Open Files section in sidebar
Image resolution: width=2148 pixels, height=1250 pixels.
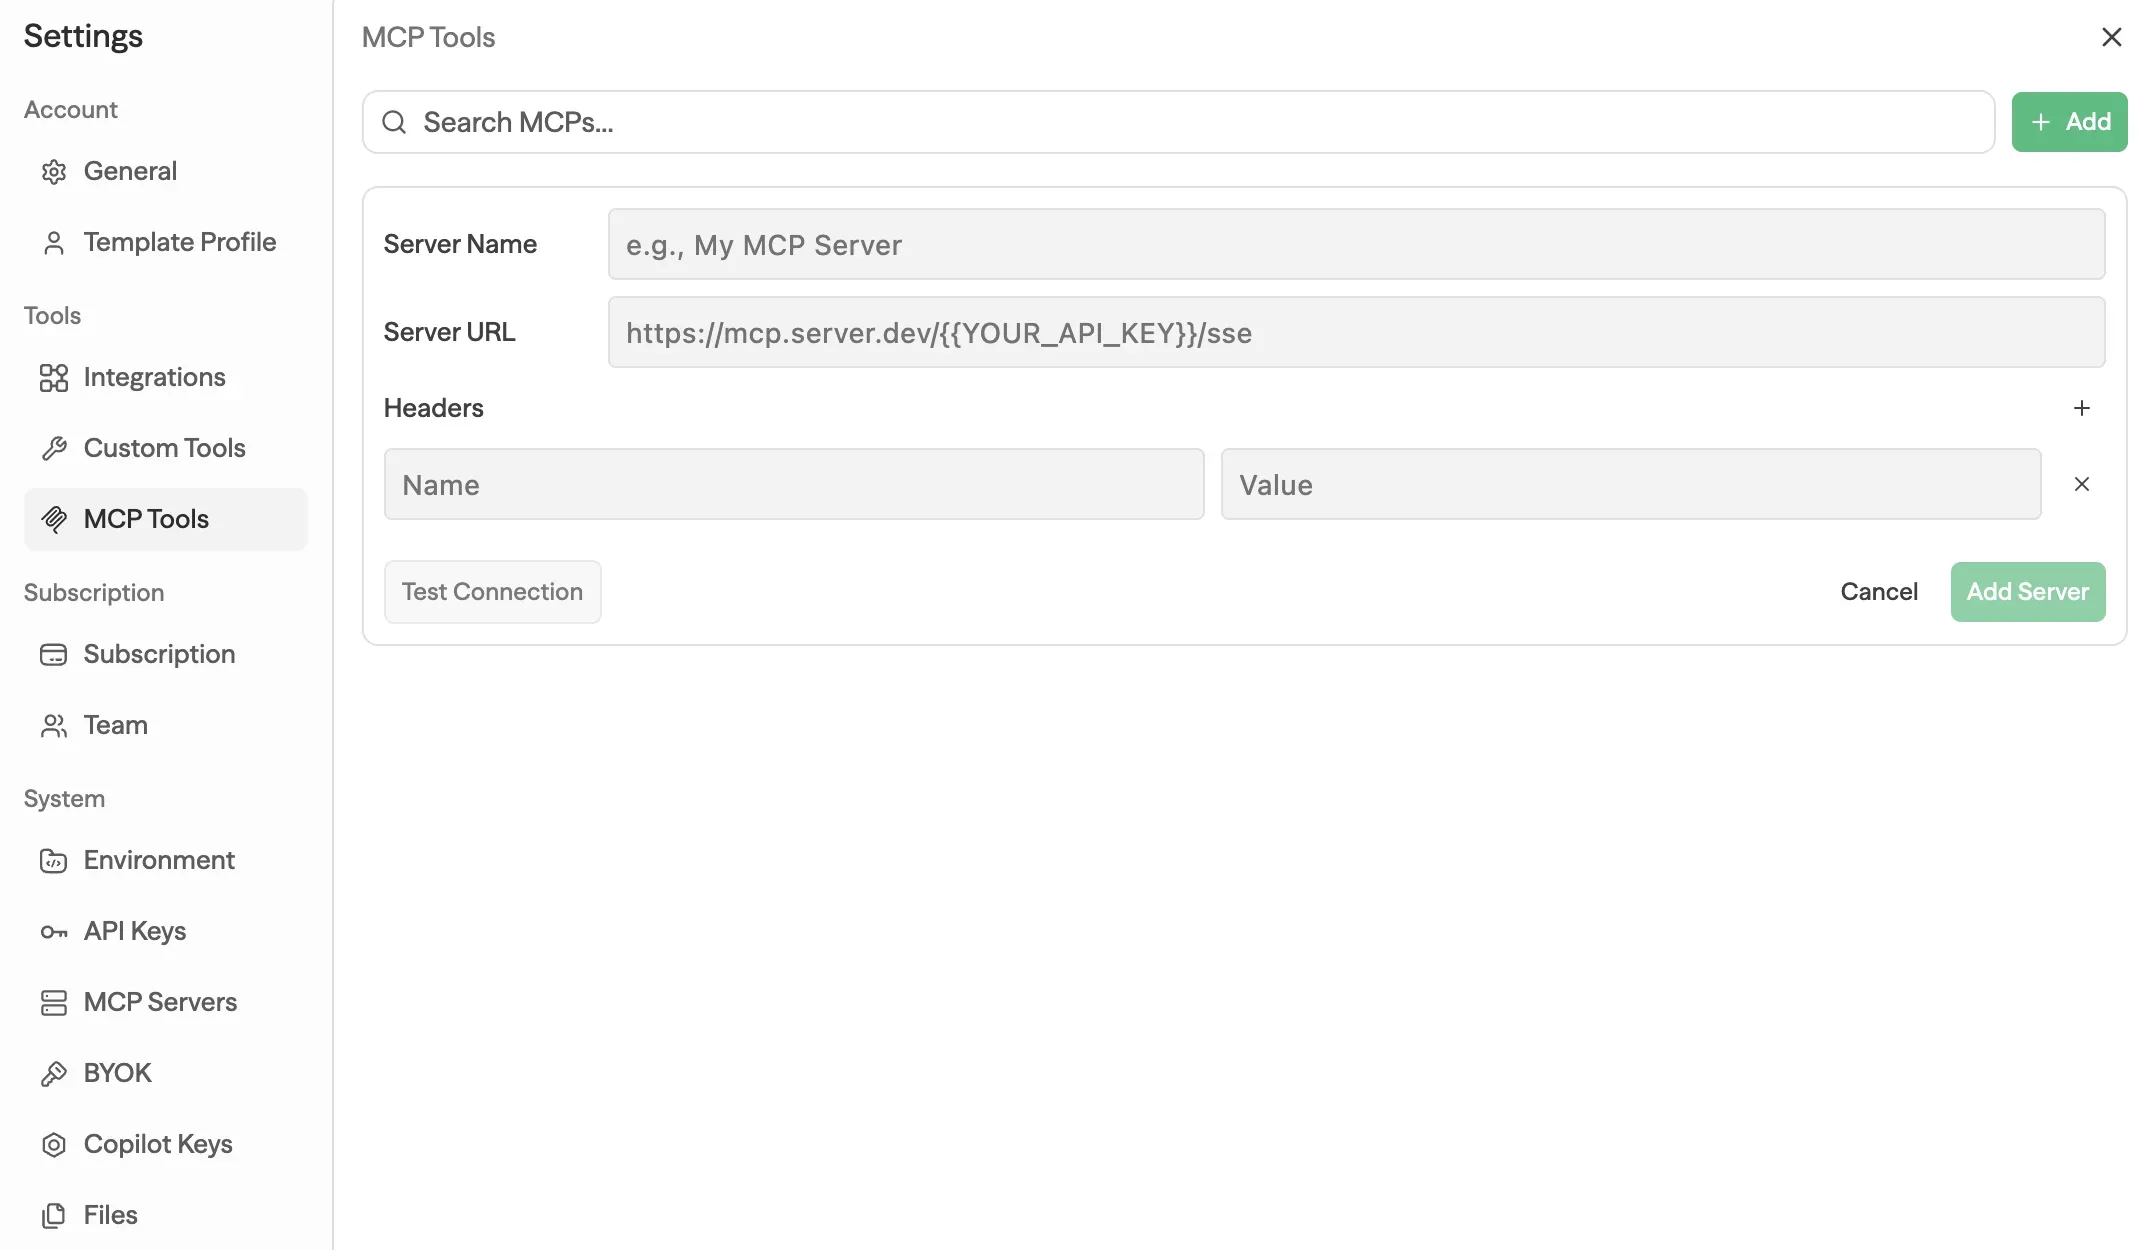click(110, 1215)
